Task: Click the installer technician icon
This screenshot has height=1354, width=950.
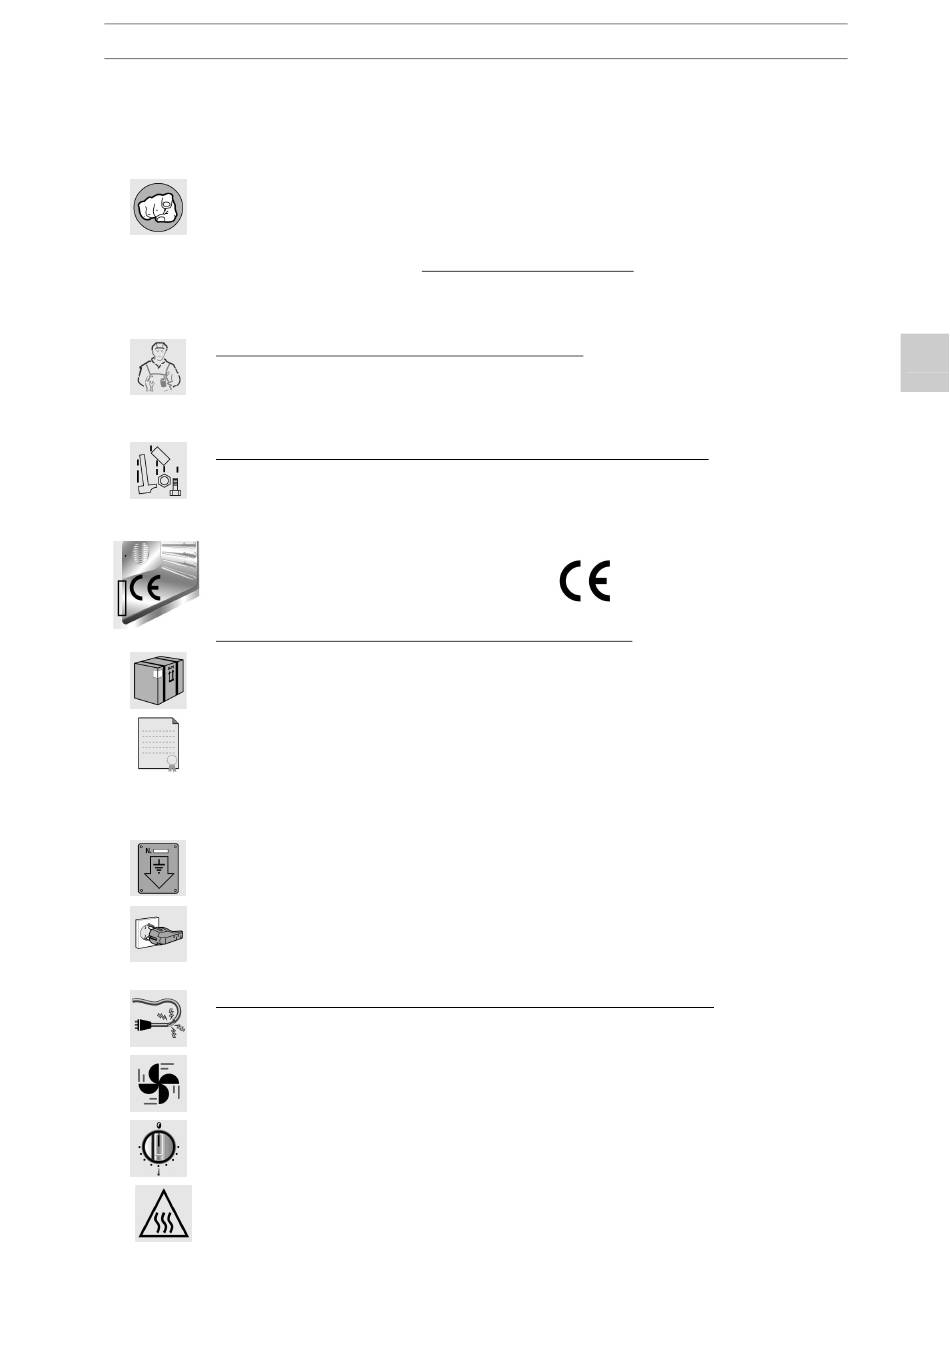Action: (x=158, y=367)
